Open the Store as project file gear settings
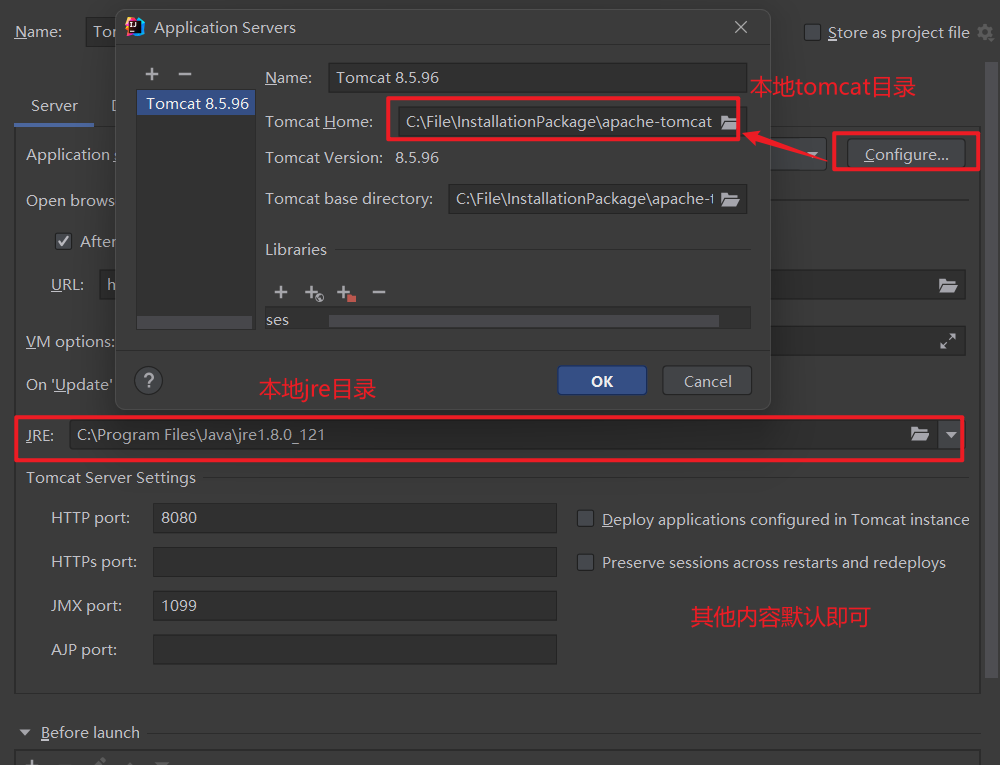The width and height of the screenshot is (1000, 765). point(986,33)
